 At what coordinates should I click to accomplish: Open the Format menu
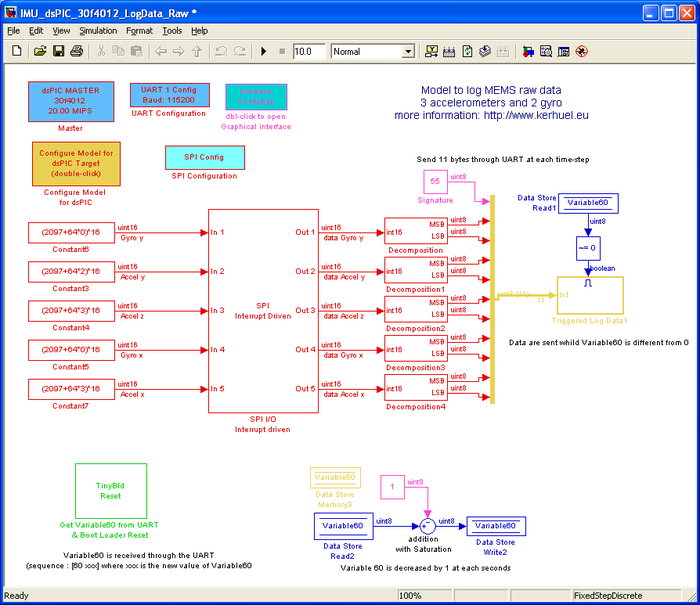point(140,31)
